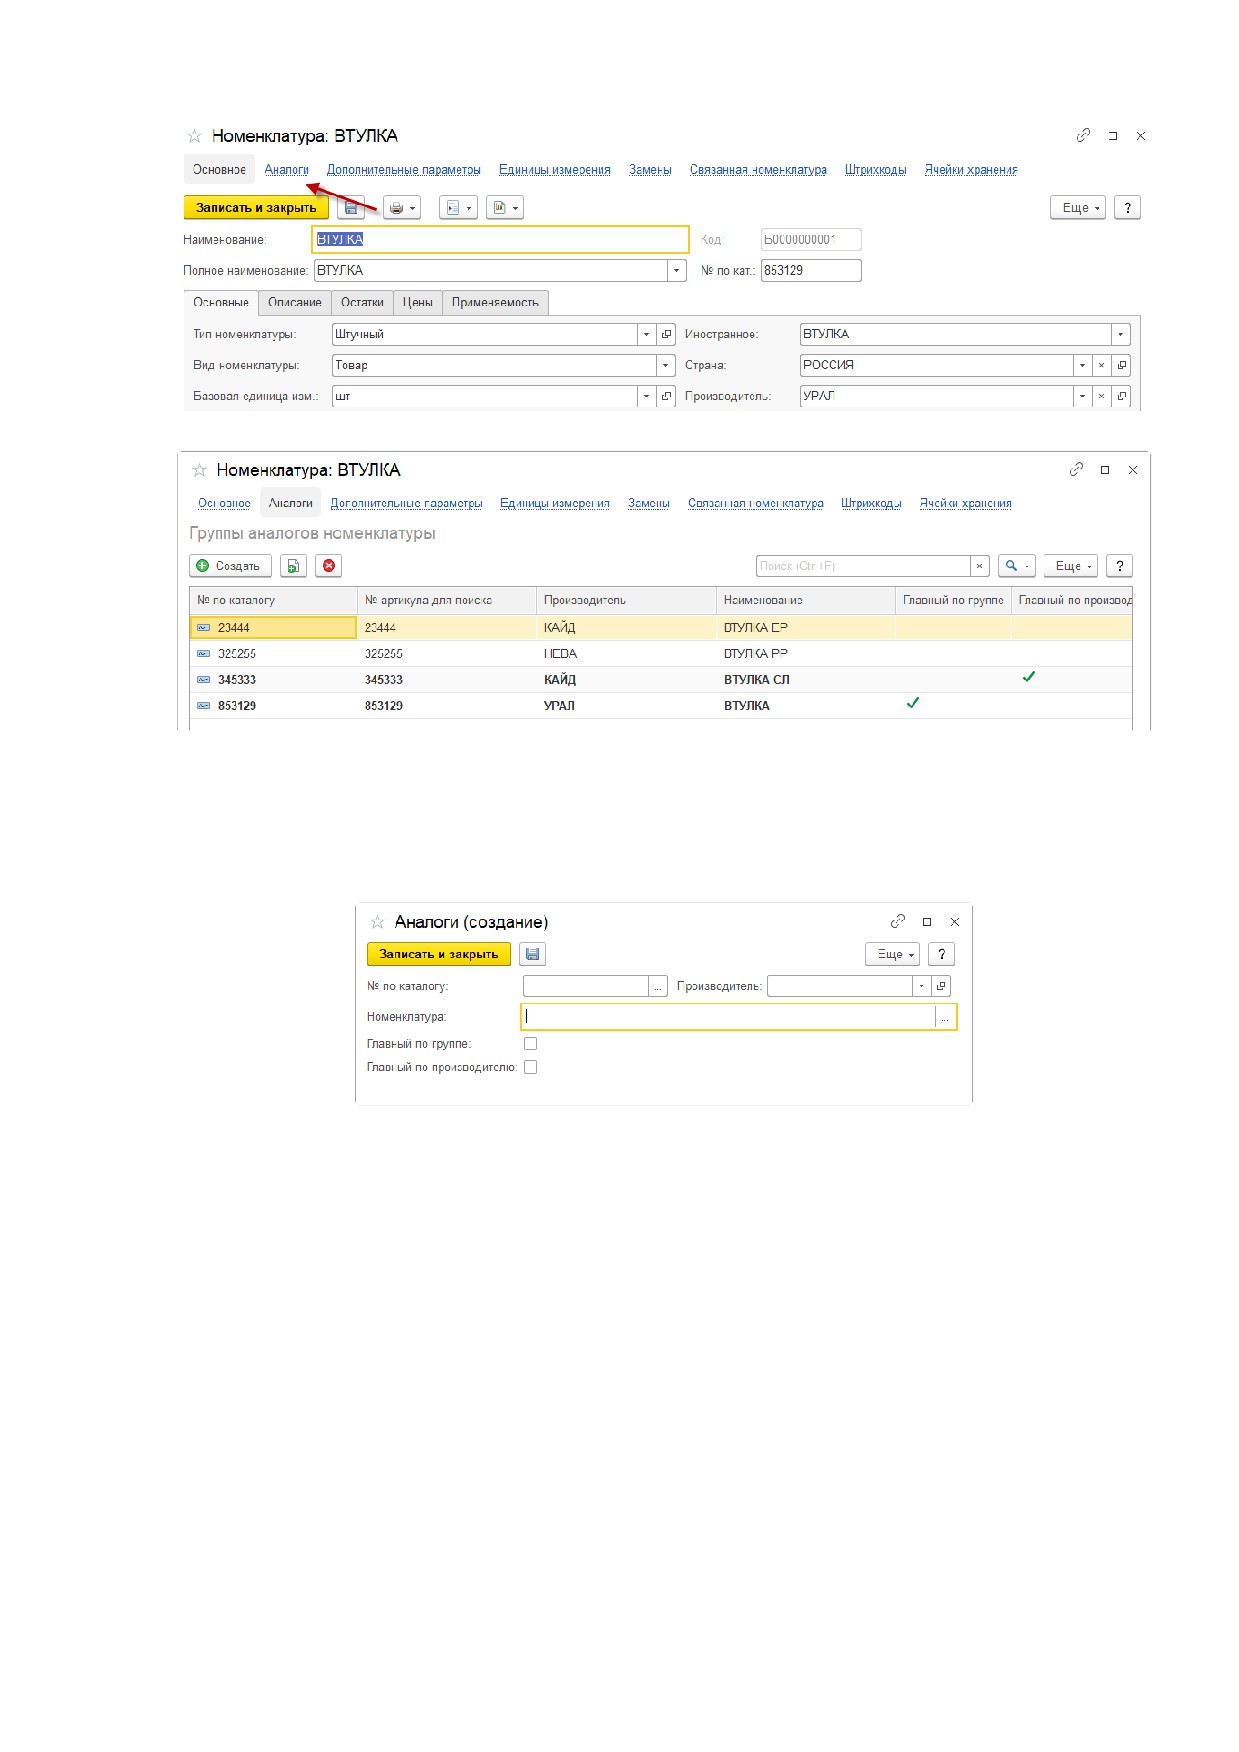Sort by the 'Производитель' column header
Image resolution: width=1239 pixels, height=1752 pixels.
click(626, 600)
